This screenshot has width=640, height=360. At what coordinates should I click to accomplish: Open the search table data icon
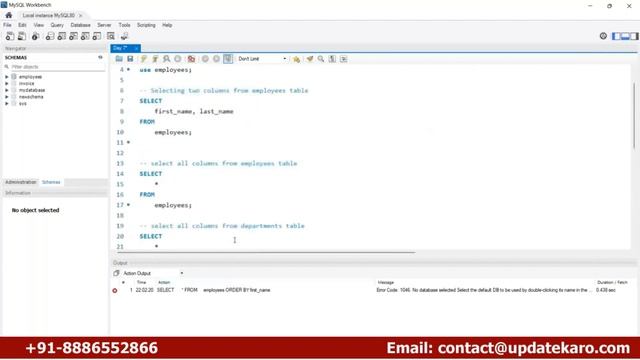[x=111, y=36]
